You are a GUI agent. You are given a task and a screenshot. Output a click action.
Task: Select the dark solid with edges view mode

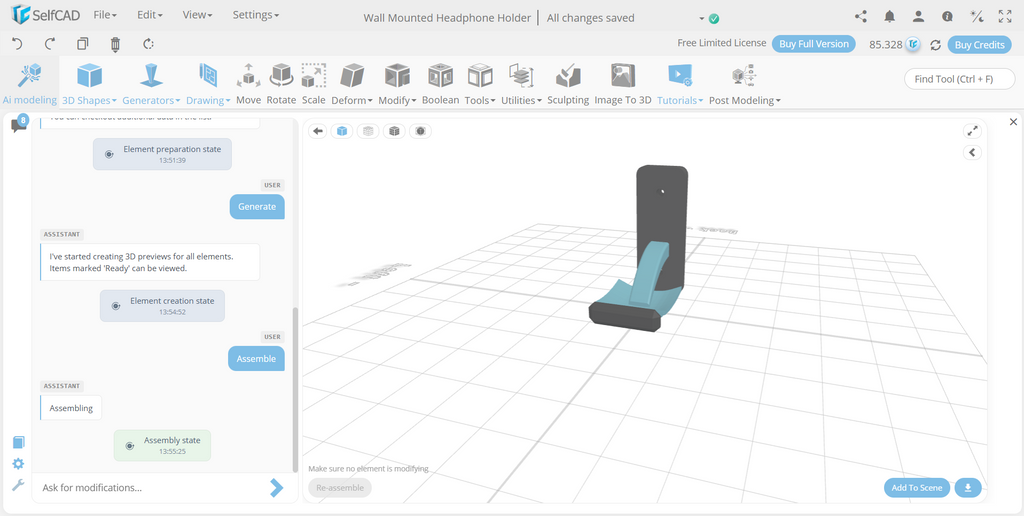(394, 131)
